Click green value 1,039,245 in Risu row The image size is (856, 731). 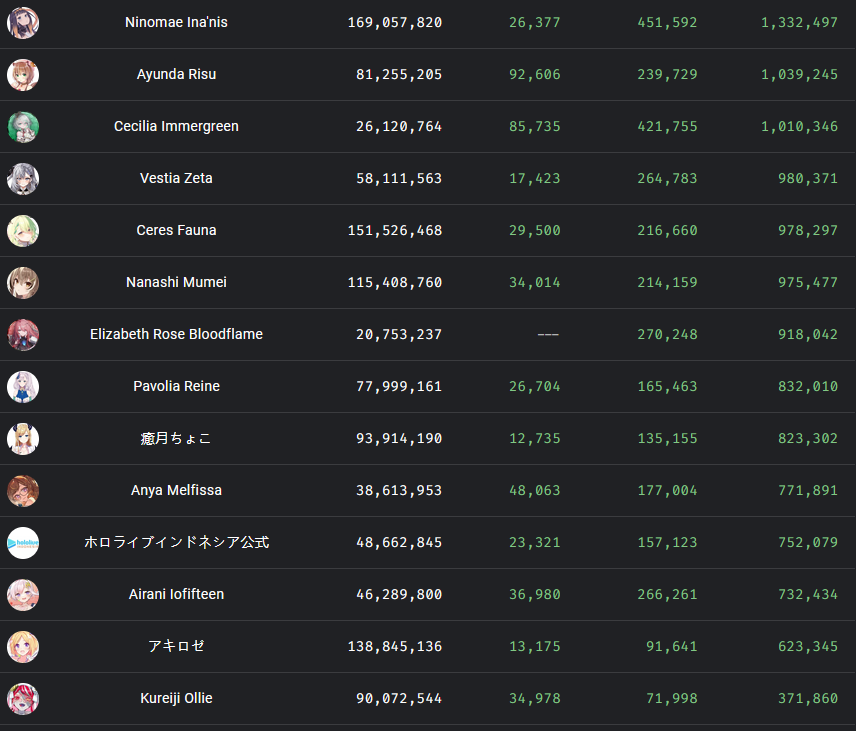coord(799,75)
